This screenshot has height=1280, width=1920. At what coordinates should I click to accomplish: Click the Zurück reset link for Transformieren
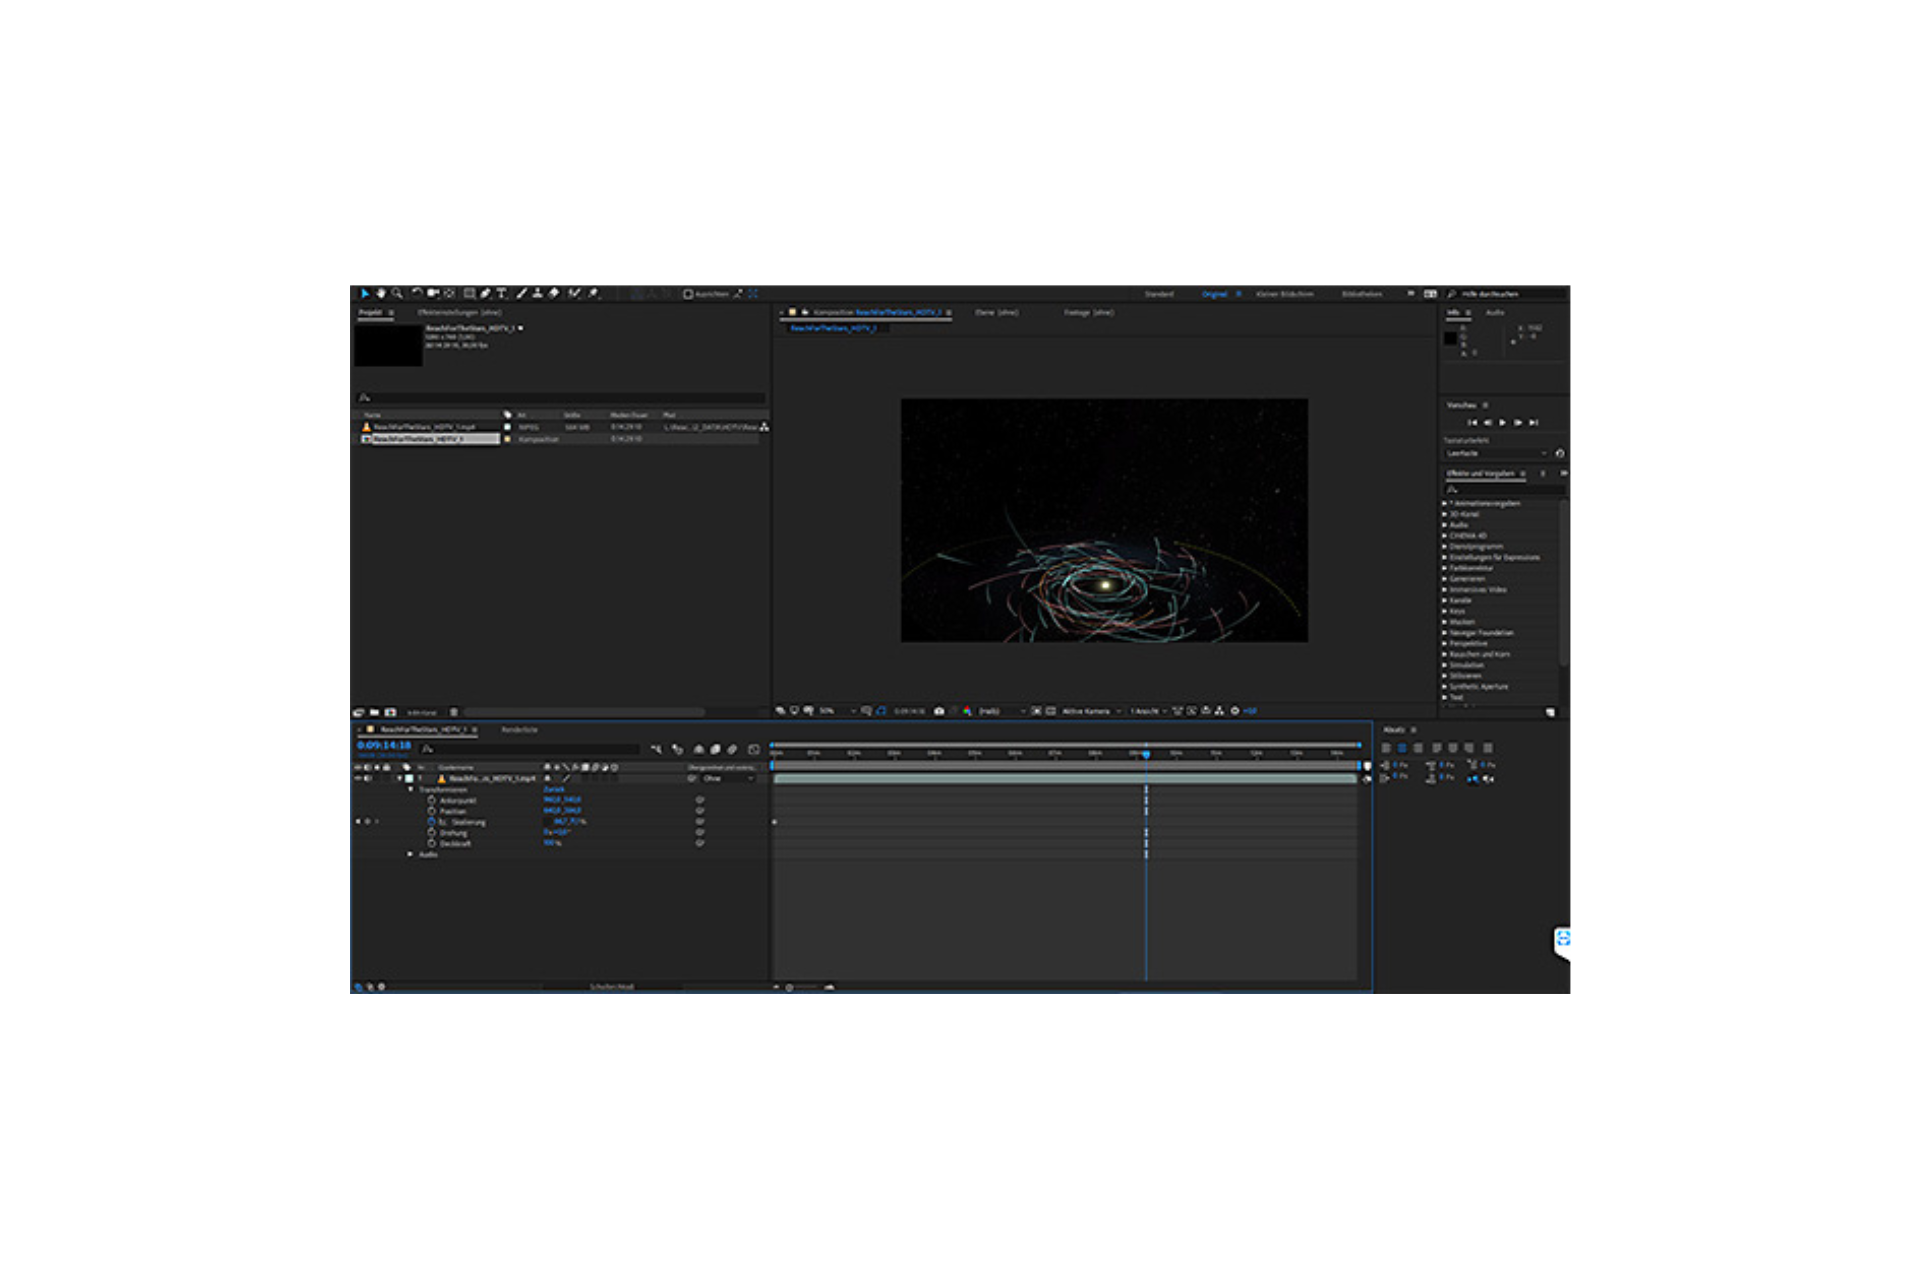point(554,790)
